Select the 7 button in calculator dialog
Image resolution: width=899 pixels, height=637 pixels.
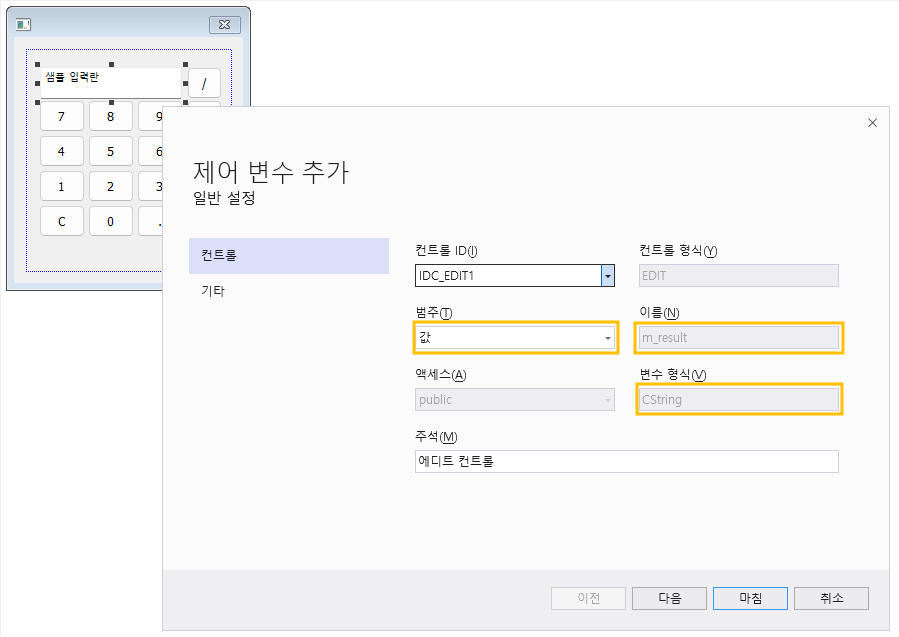pos(62,117)
